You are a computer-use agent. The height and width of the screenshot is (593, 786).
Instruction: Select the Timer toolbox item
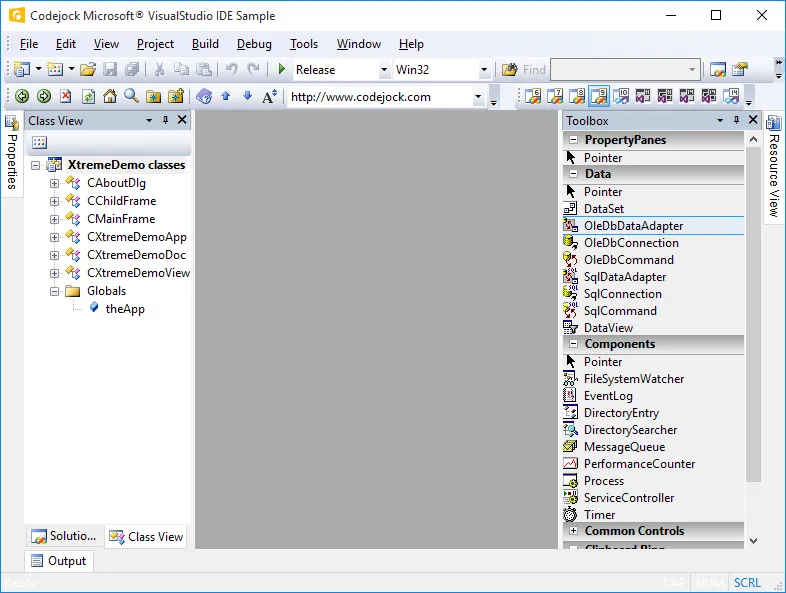click(x=653, y=515)
